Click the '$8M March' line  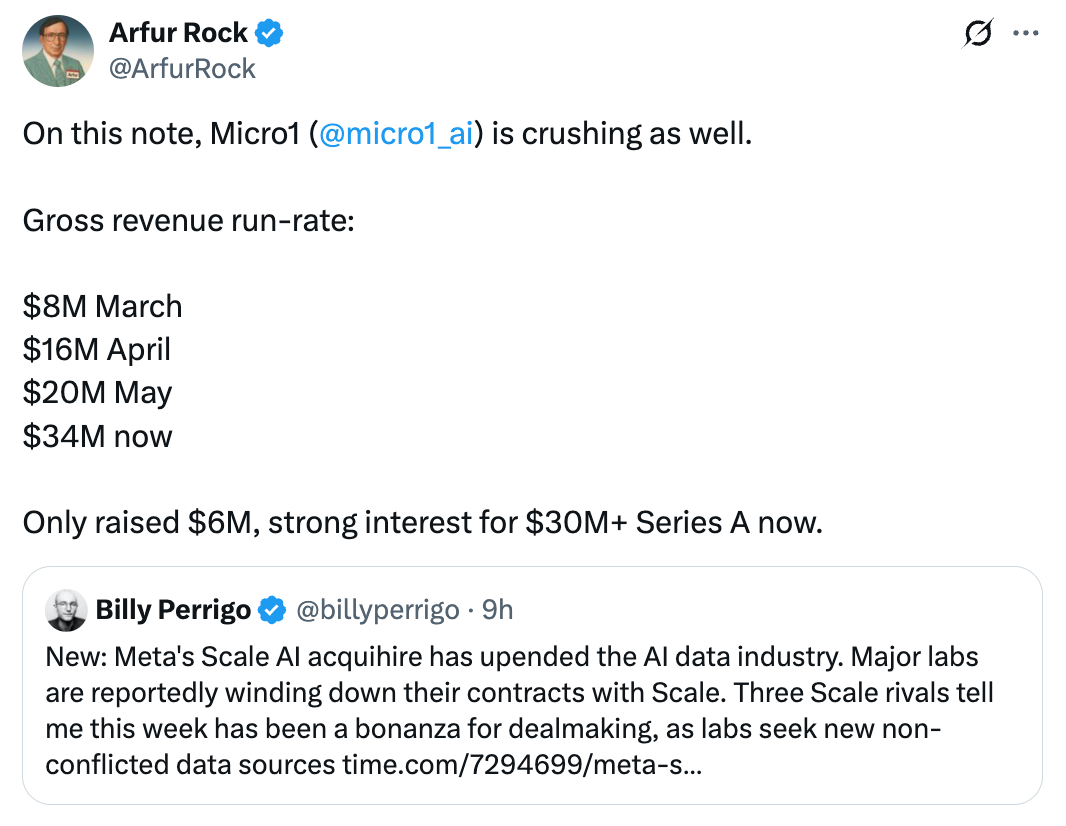pyautogui.click(x=103, y=307)
